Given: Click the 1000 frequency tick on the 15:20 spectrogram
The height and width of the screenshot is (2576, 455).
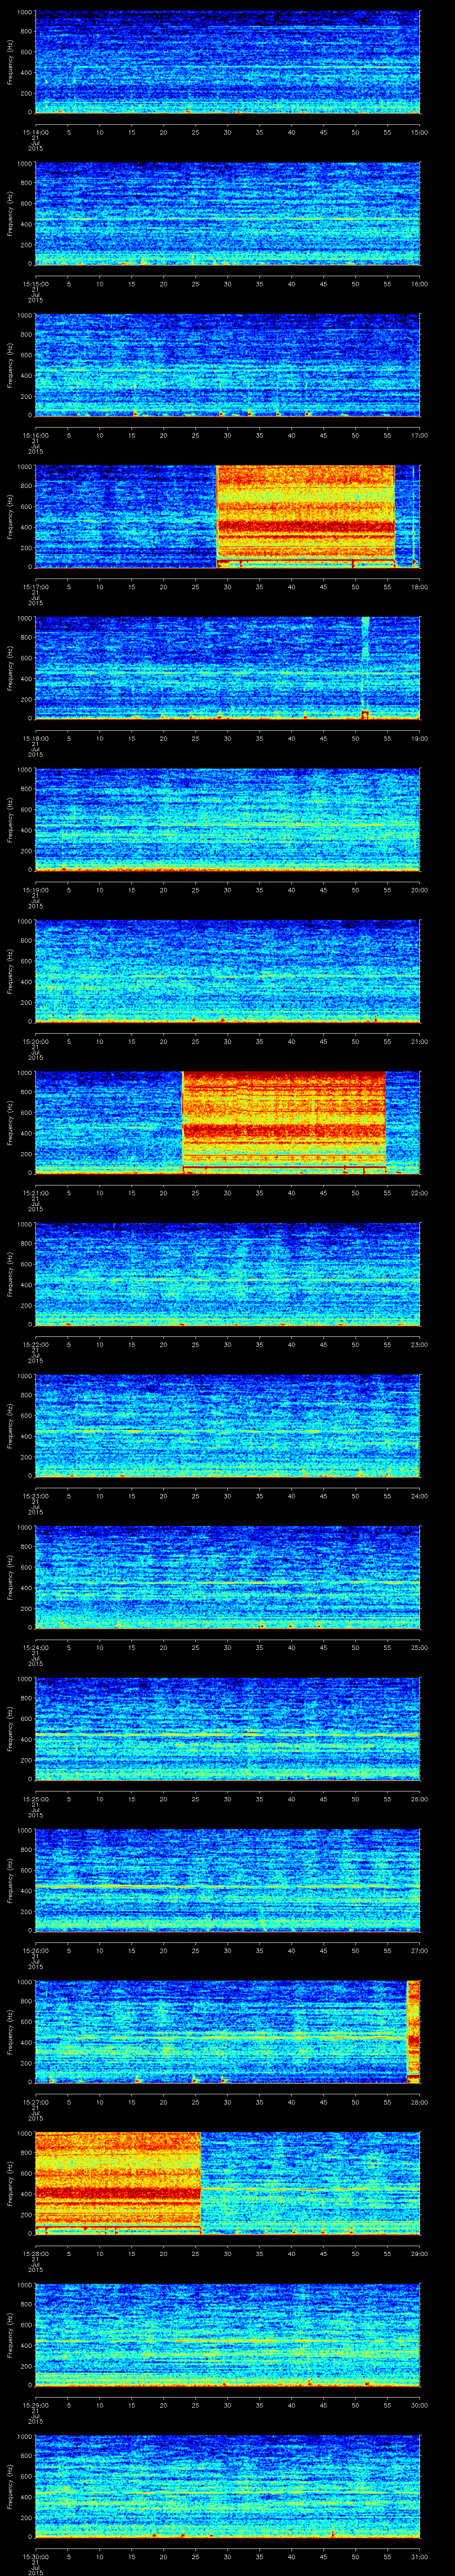Looking at the screenshot, I should [x=25, y=922].
